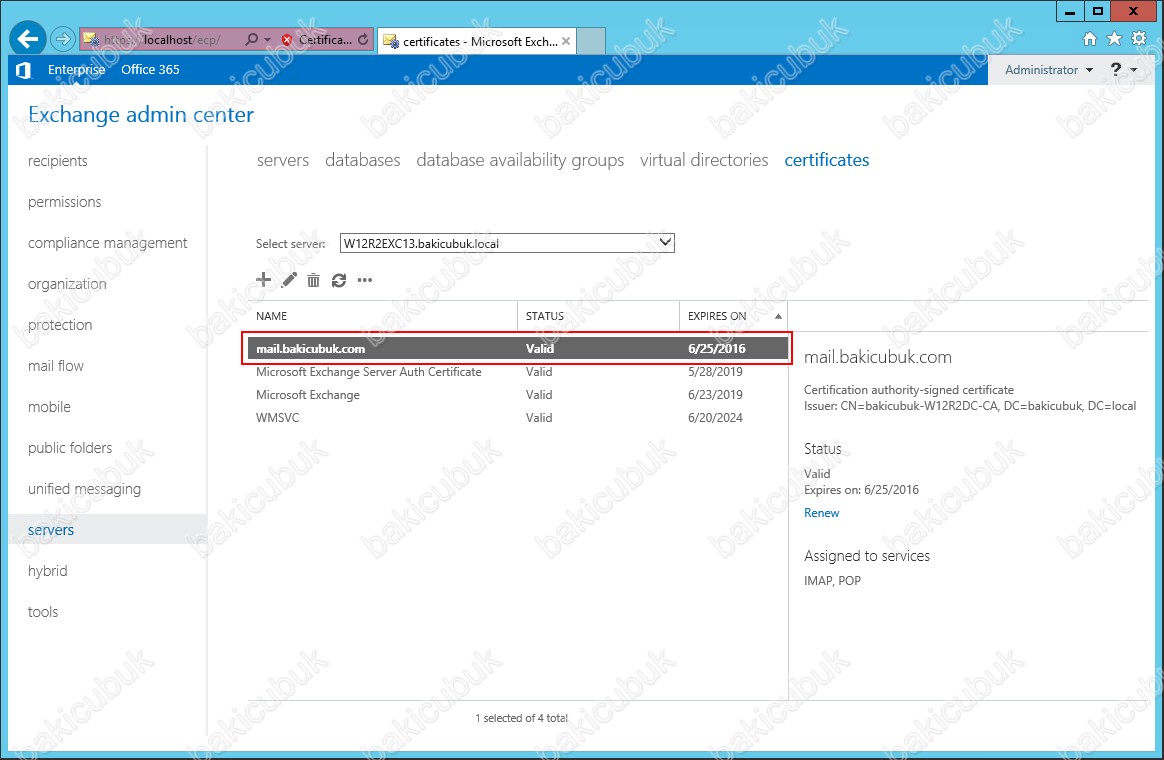This screenshot has width=1164, height=760.
Task: Expand the Help menu arrow
Action: 1134,70
